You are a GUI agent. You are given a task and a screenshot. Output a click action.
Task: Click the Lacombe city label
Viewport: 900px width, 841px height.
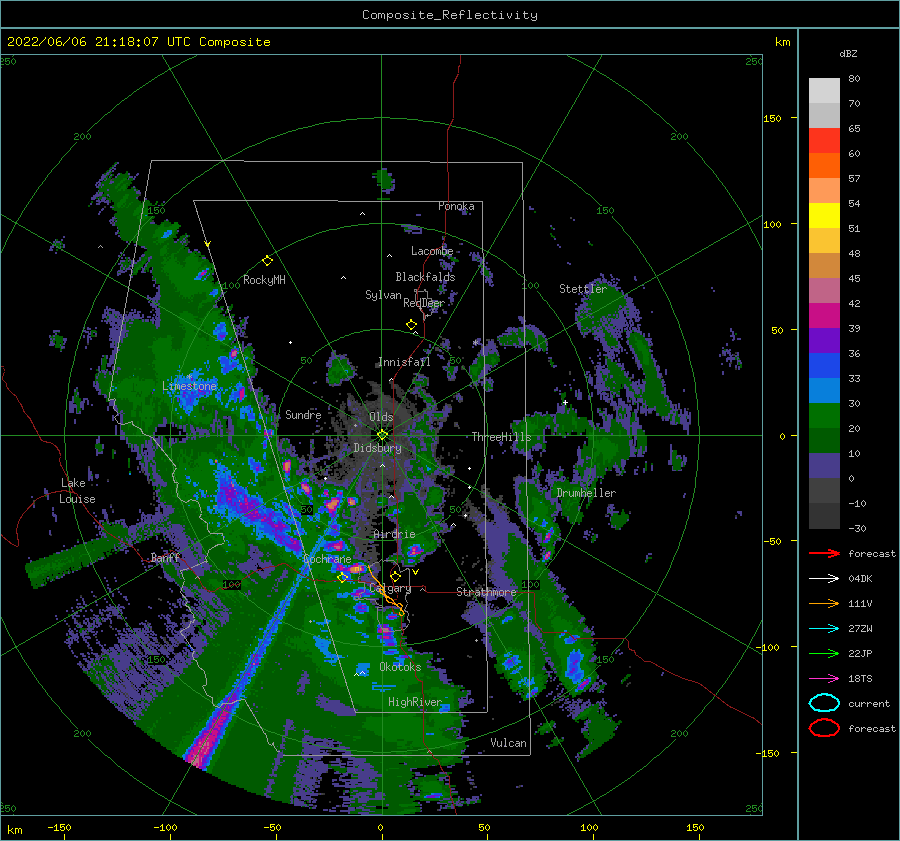click(432, 251)
